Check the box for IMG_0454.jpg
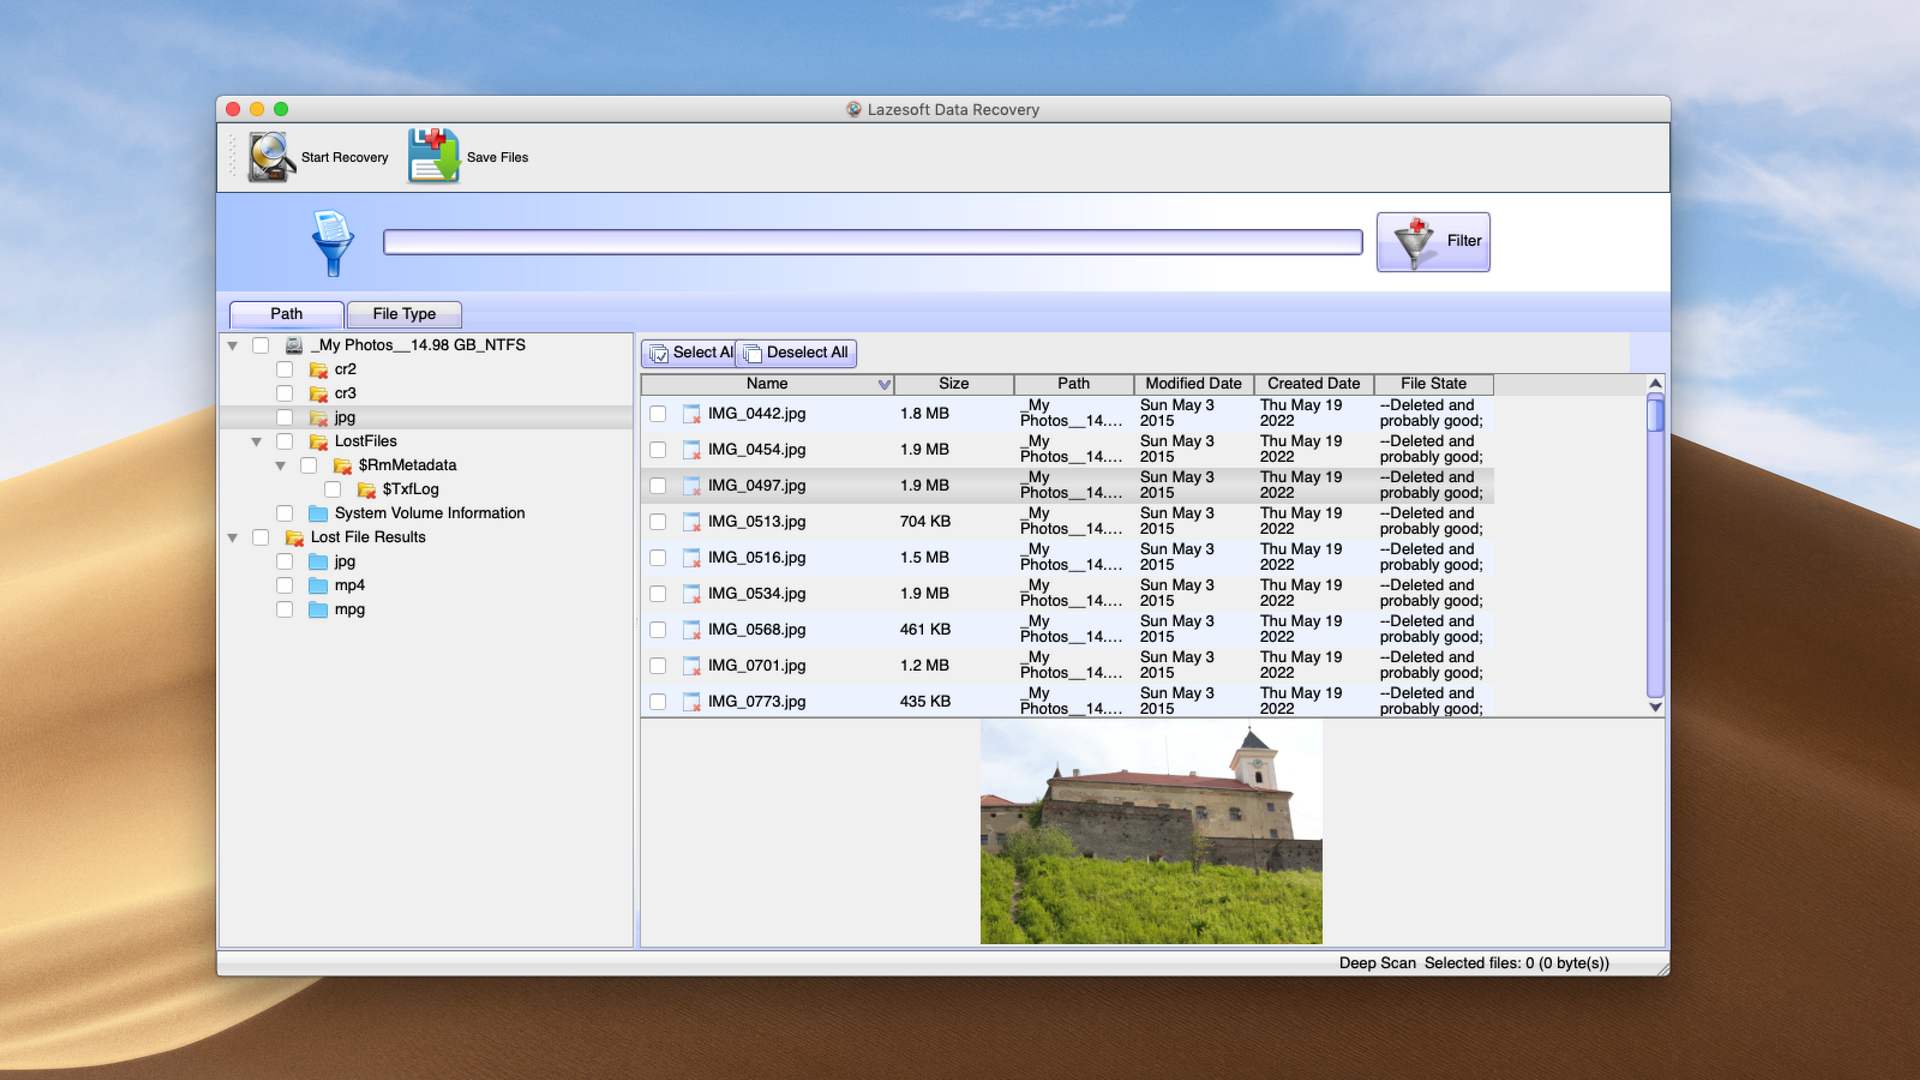The image size is (1920, 1080). click(x=658, y=450)
